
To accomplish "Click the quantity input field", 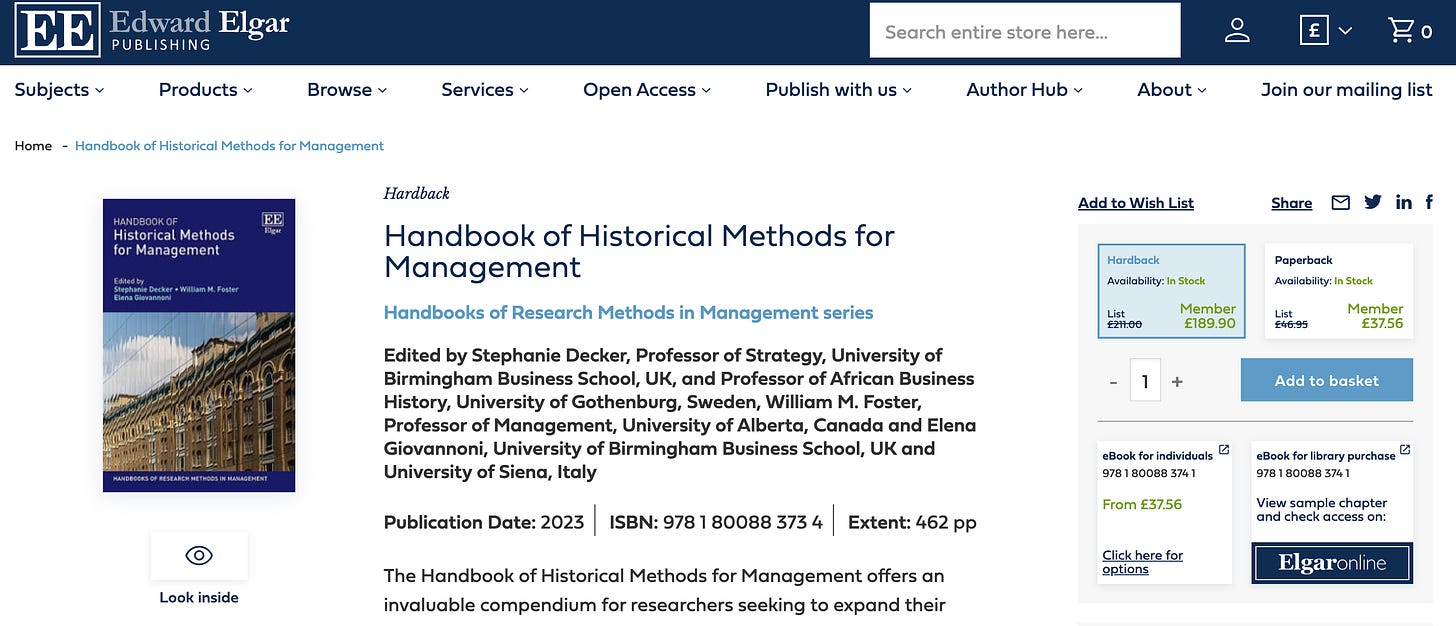I will coord(1145,380).
